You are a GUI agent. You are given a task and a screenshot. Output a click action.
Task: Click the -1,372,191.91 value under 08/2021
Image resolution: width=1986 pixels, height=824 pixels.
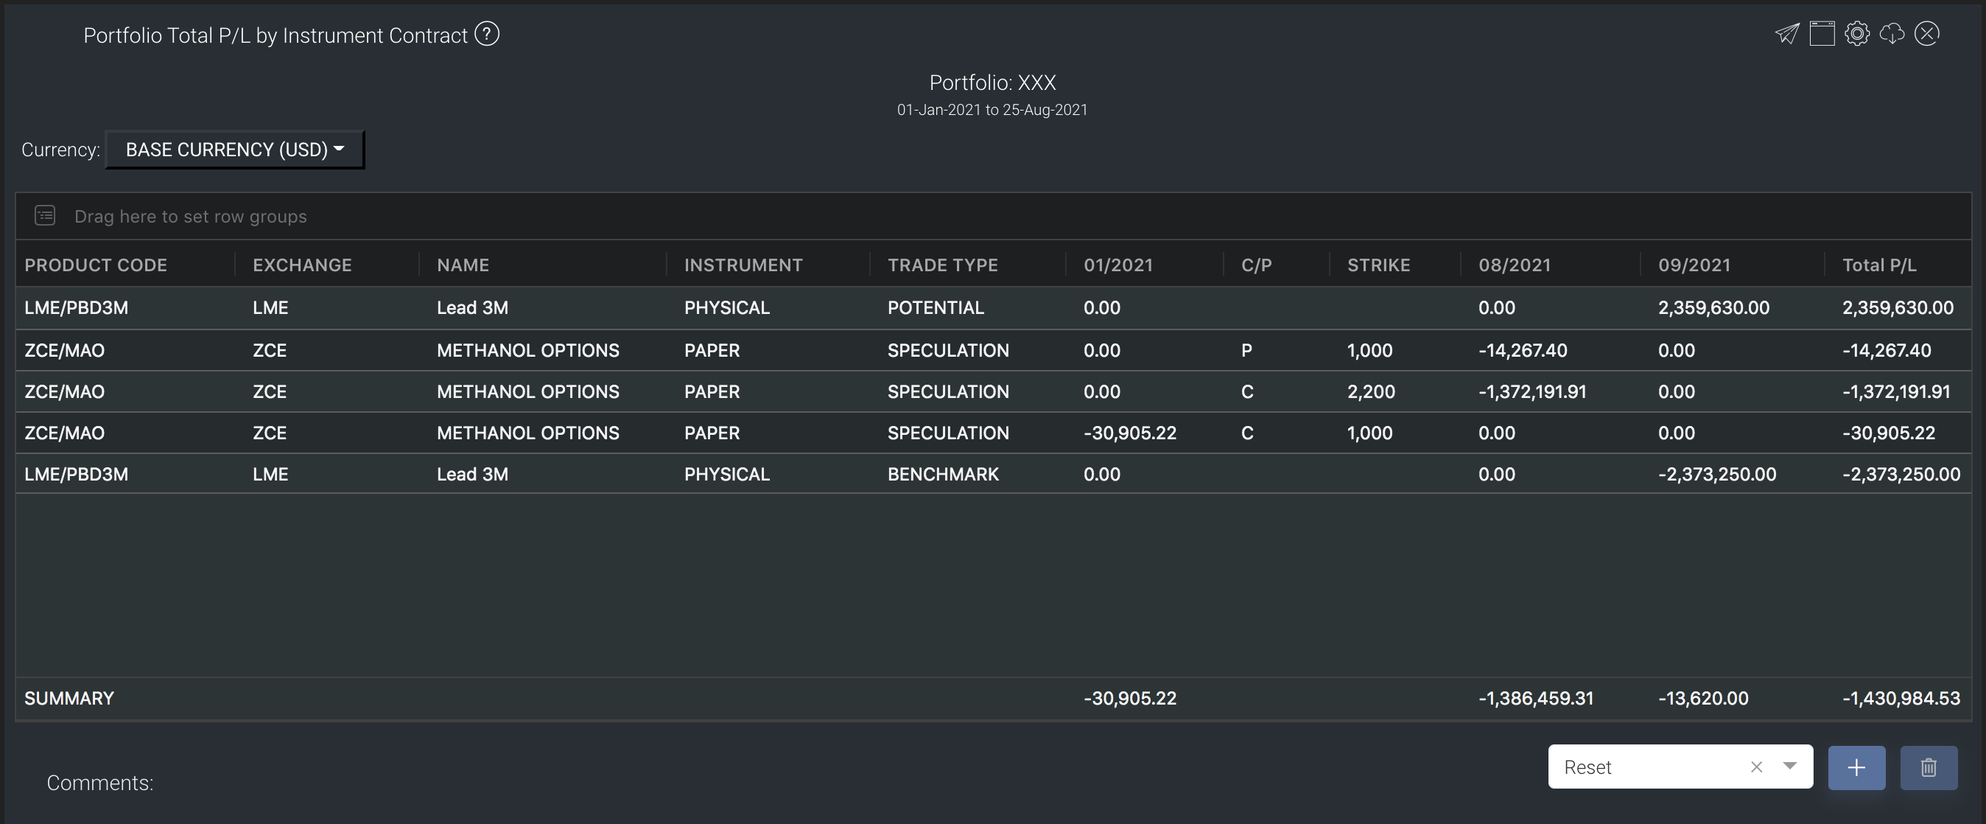click(1532, 392)
